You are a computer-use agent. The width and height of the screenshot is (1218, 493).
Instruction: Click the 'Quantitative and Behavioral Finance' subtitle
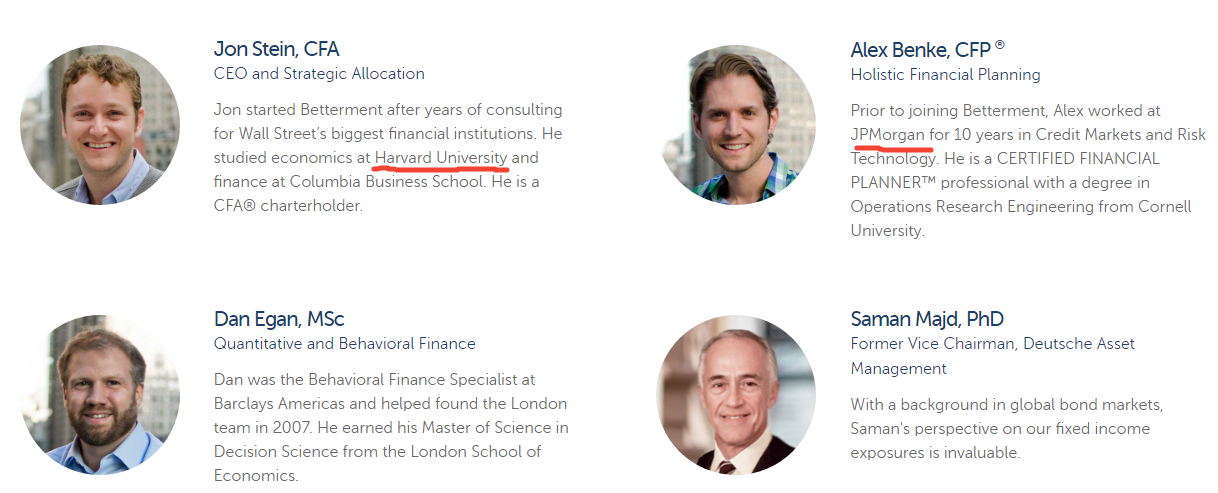(x=345, y=344)
